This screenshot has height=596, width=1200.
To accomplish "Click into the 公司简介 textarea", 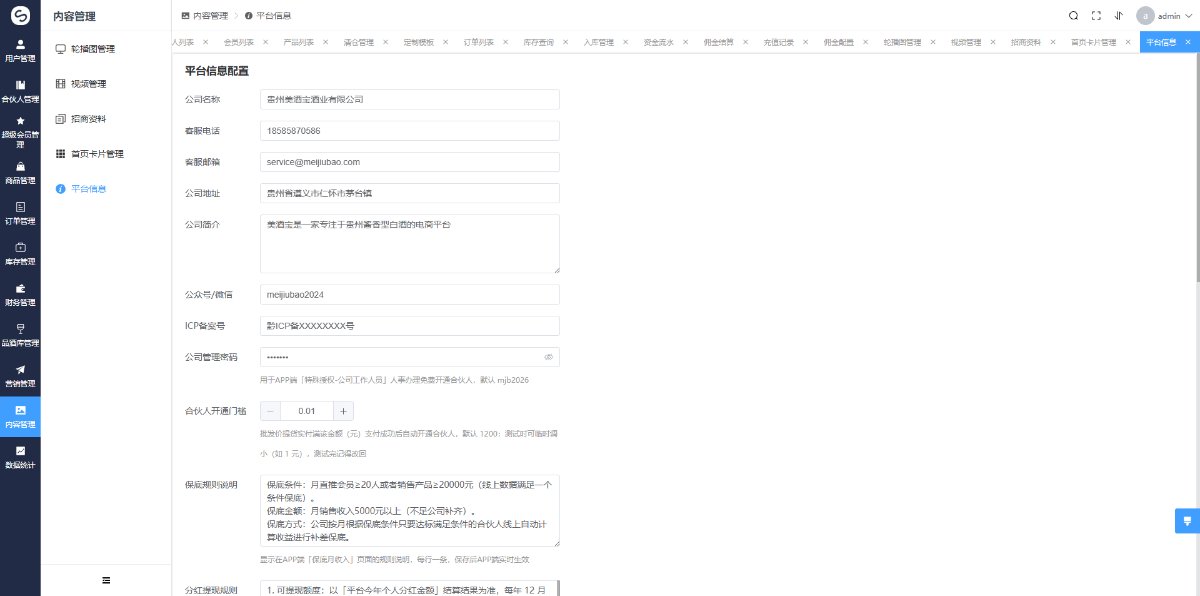I will click(409, 243).
